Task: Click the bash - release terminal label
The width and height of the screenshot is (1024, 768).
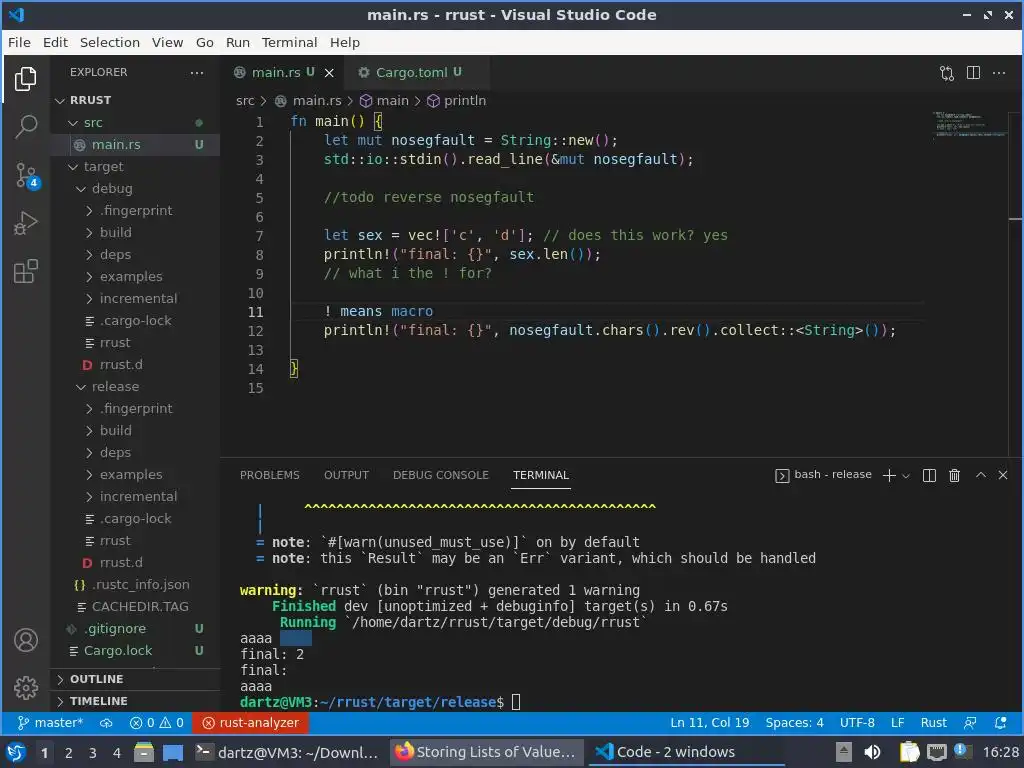Action: coord(824,475)
